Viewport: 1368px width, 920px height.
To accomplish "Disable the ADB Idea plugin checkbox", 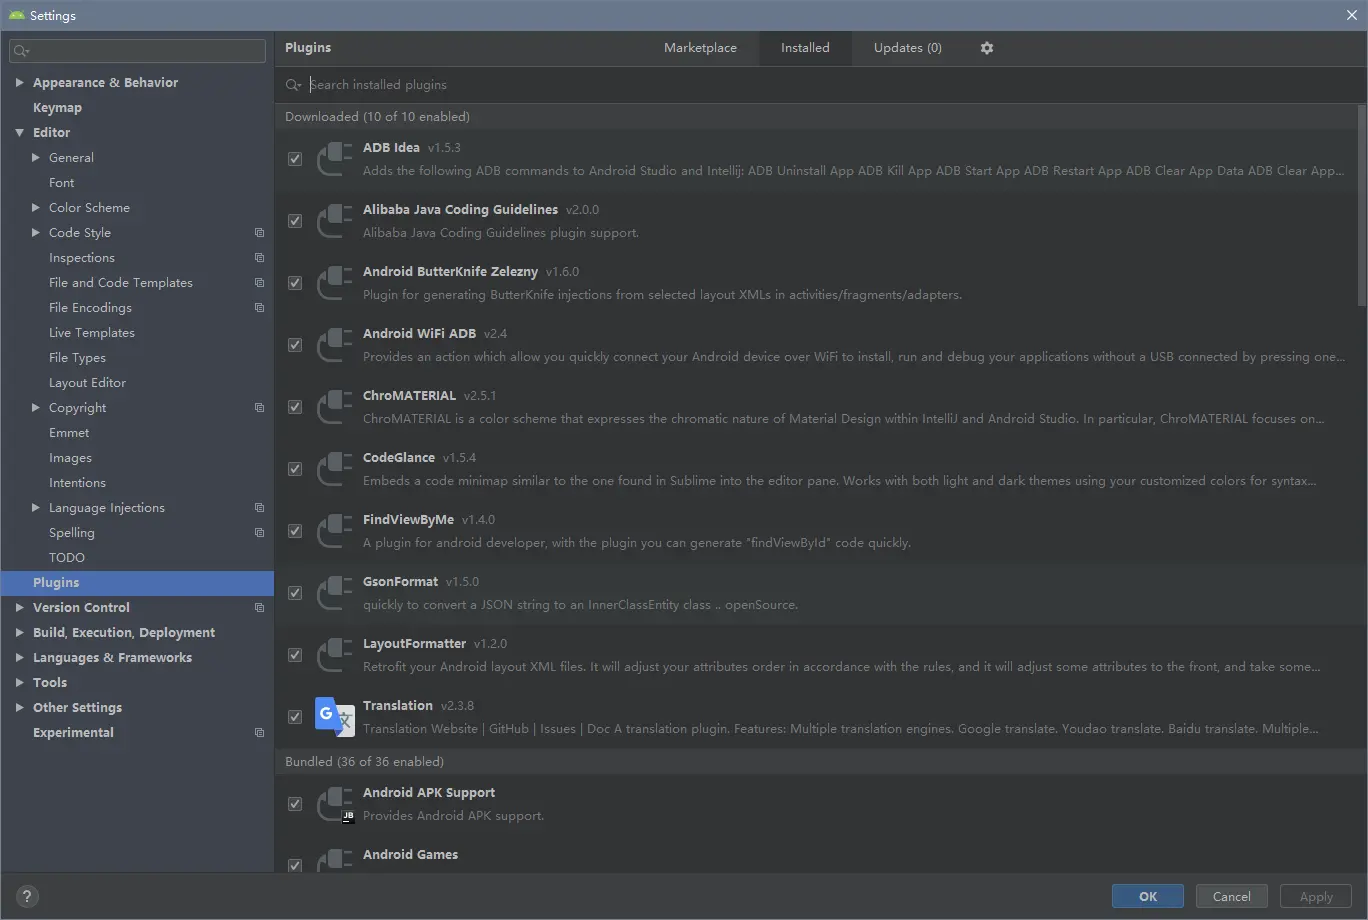I will [x=295, y=159].
